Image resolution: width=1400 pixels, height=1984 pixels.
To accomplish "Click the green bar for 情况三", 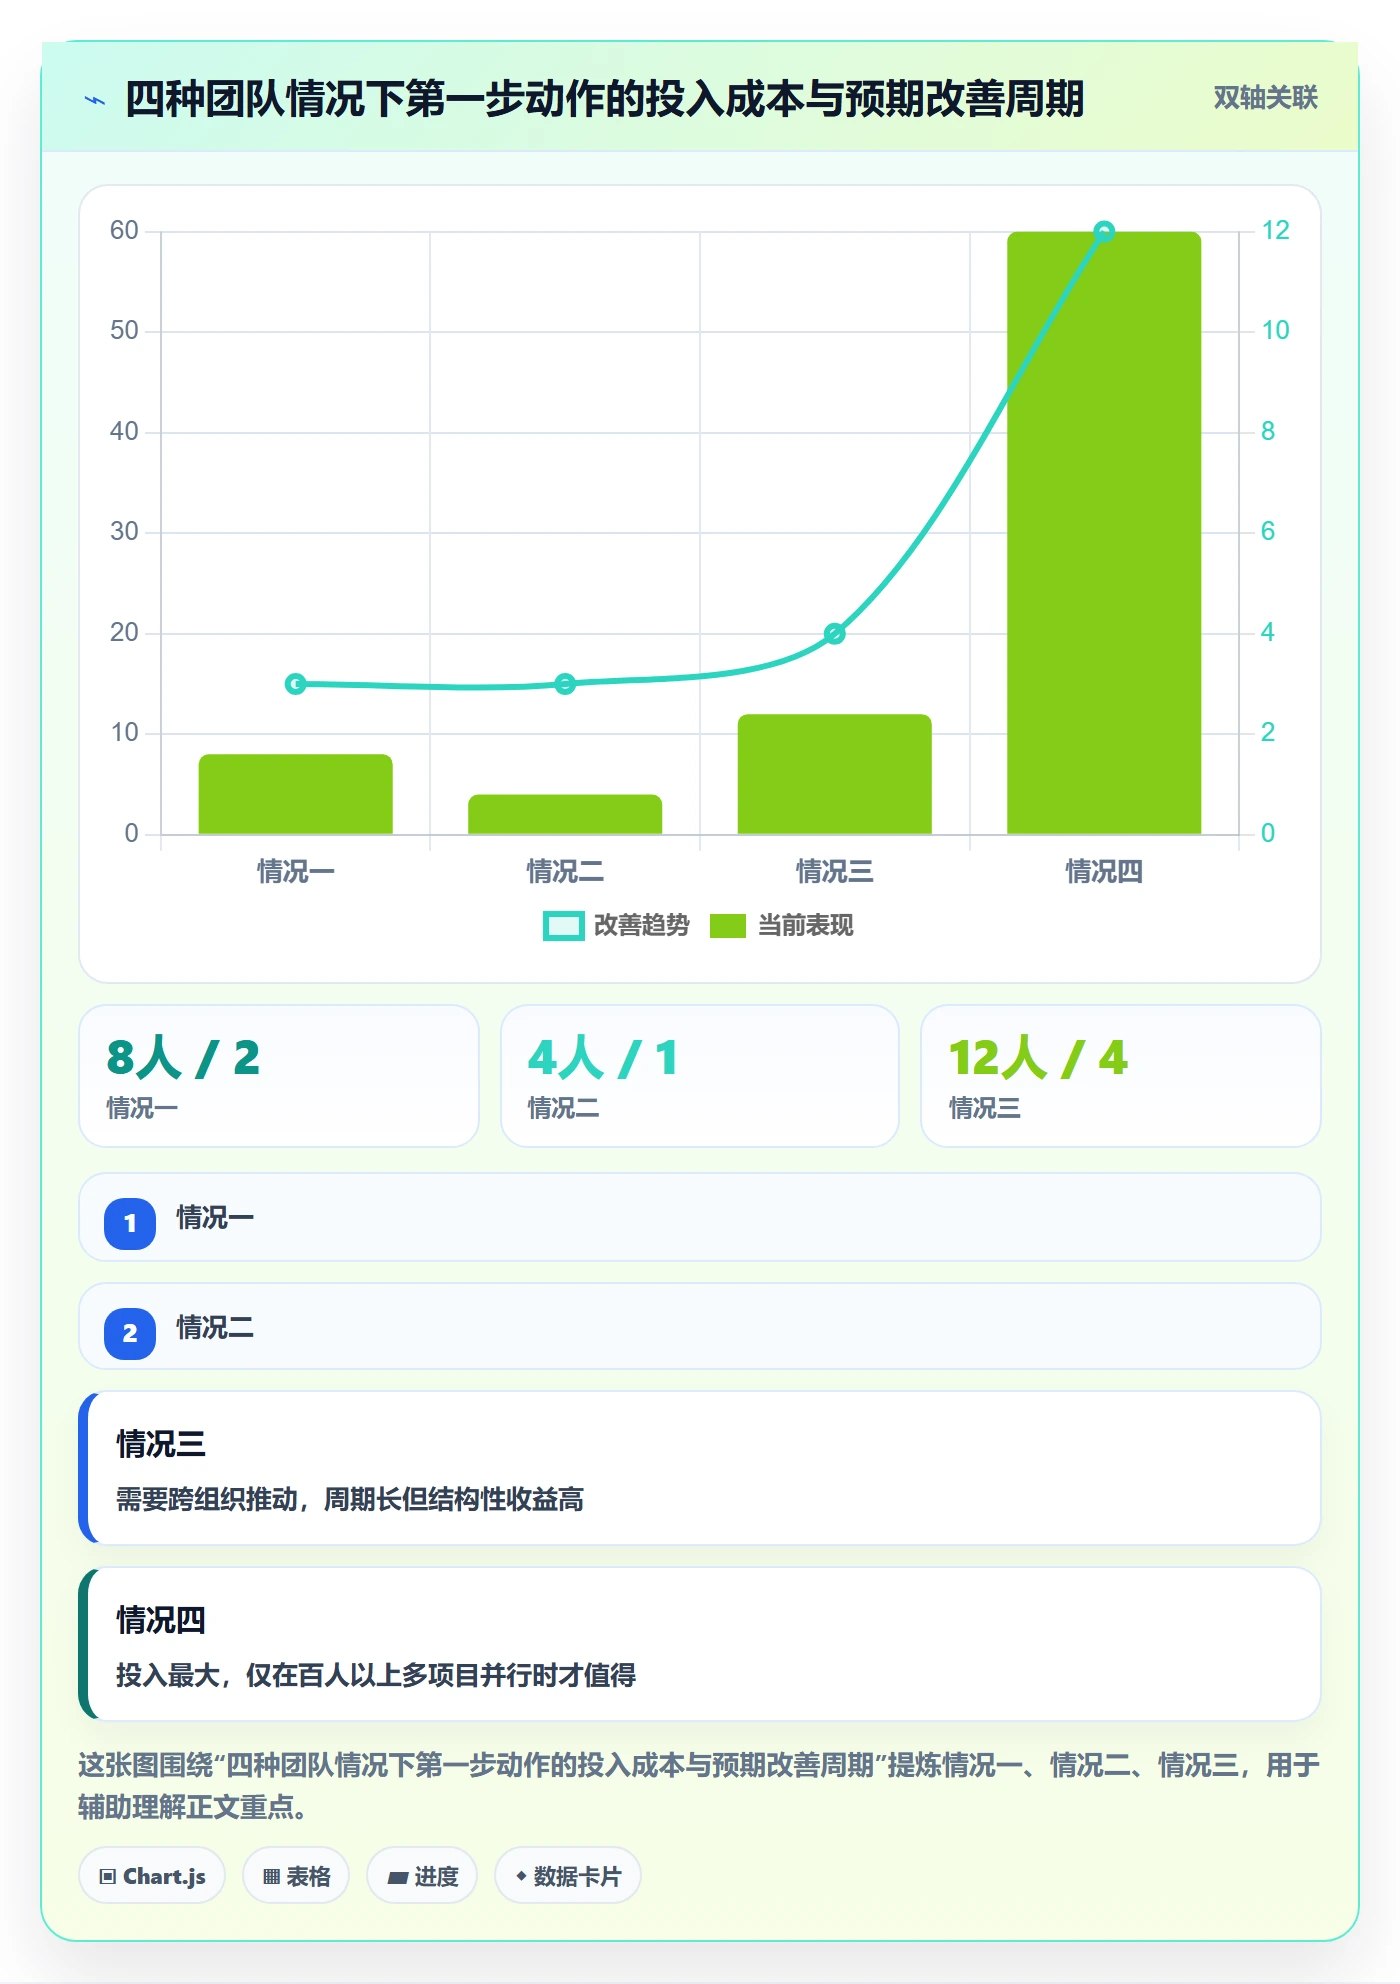I will (x=835, y=774).
